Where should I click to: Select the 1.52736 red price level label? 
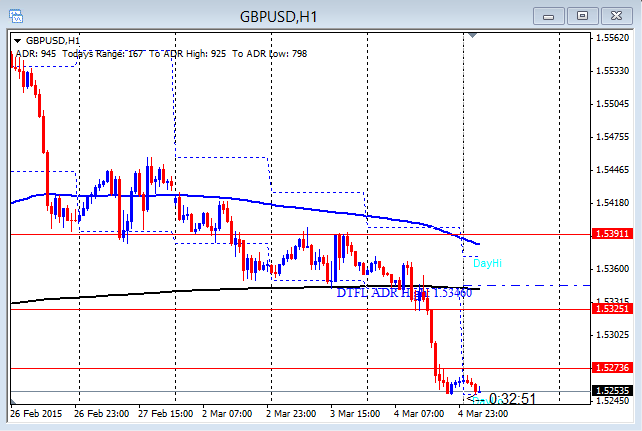click(612, 368)
